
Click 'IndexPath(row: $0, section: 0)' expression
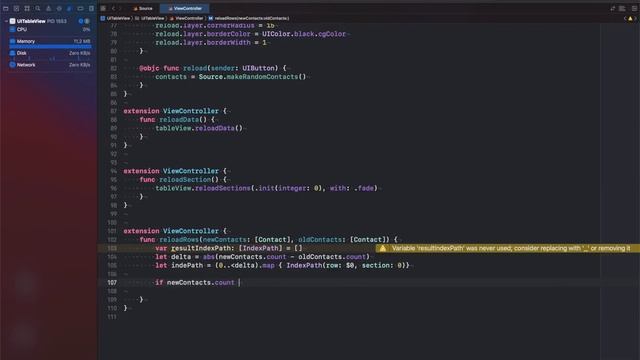(x=346, y=265)
